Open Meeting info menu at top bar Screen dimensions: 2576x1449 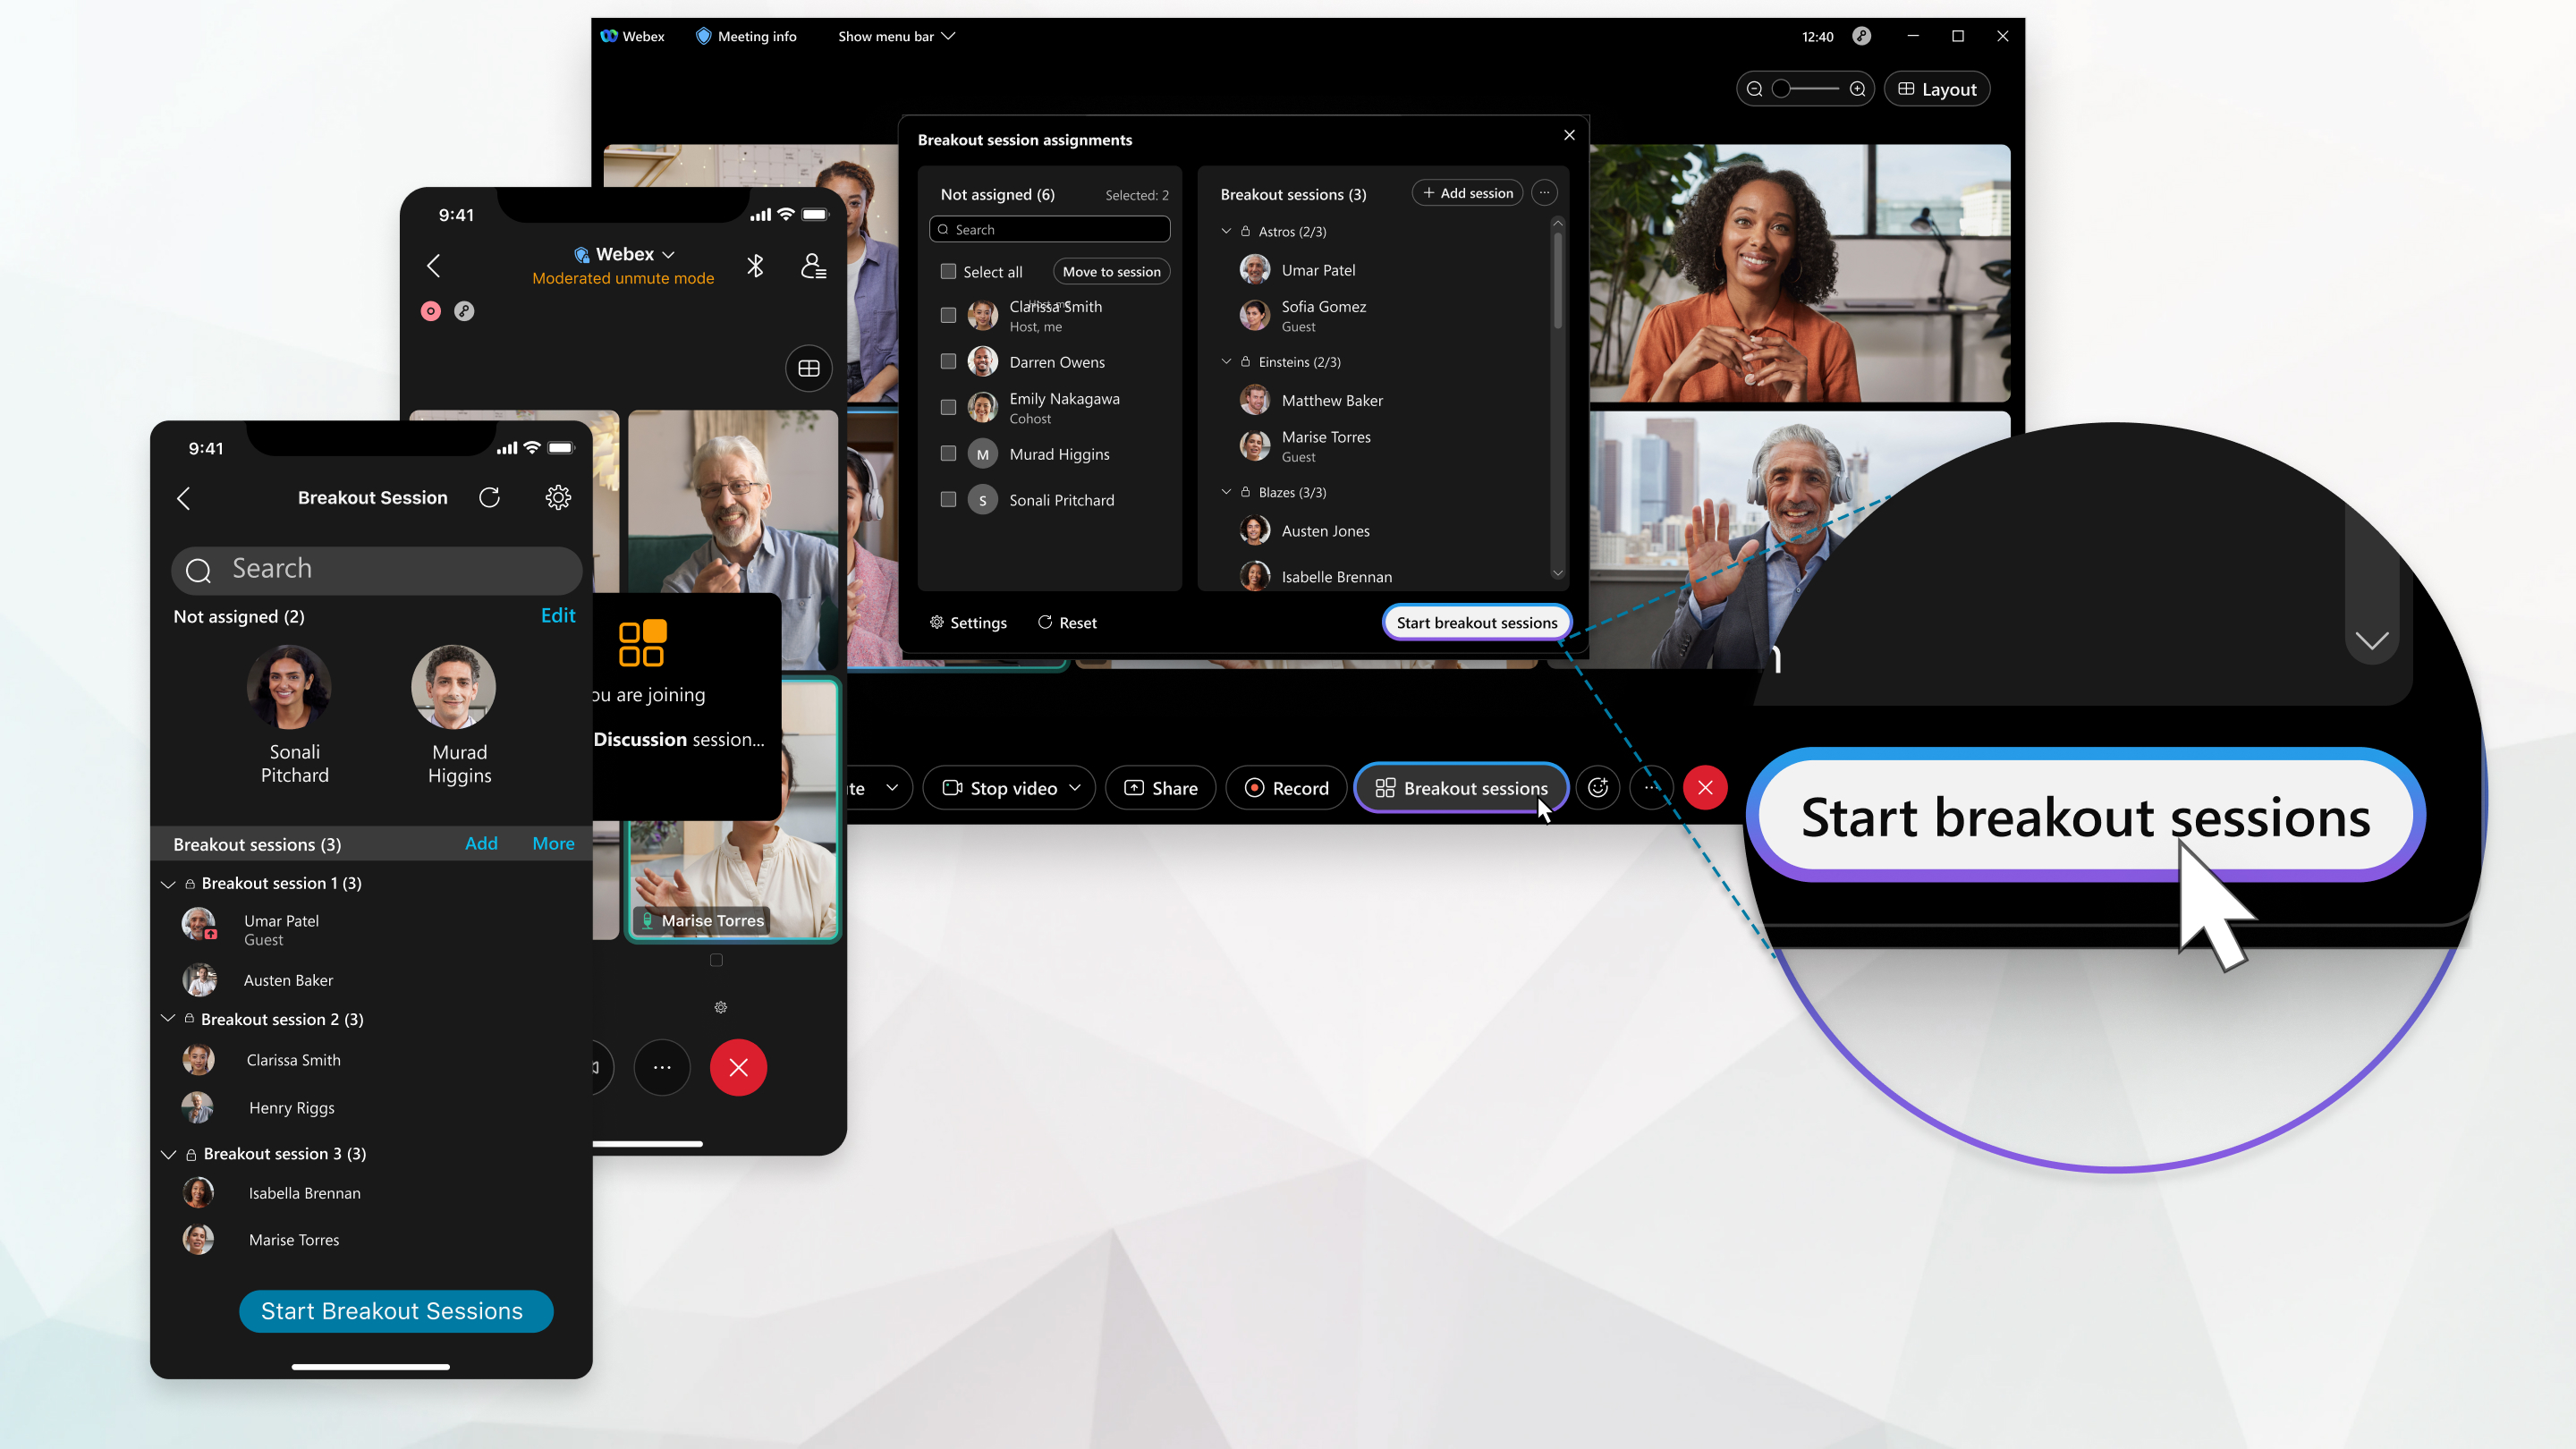(x=749, y=36)
